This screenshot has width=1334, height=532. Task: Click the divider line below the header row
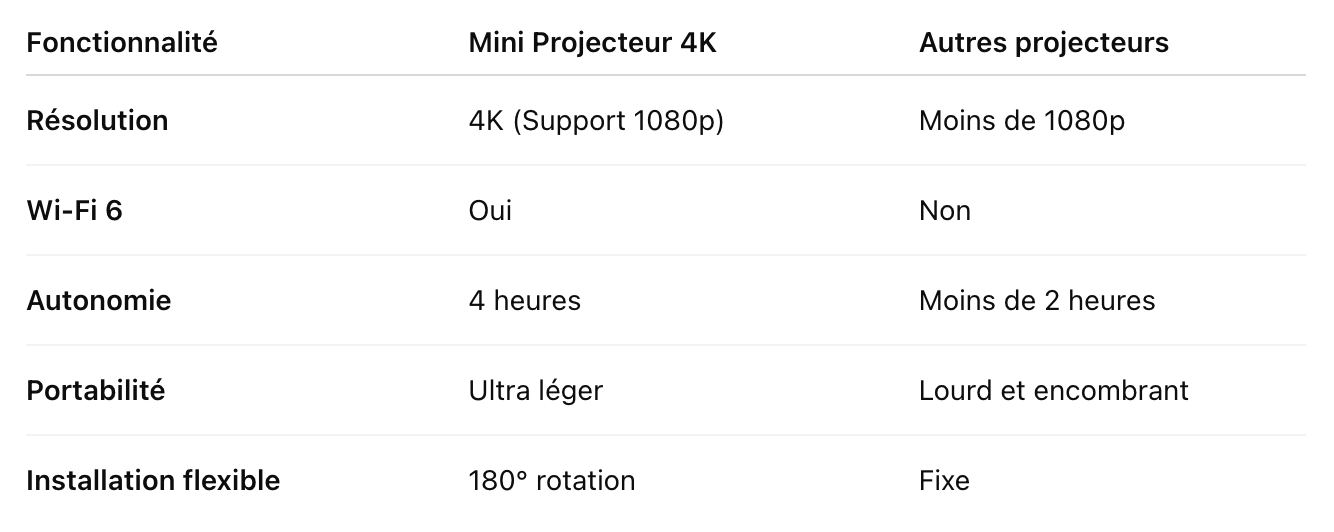(x=666, y=75)
